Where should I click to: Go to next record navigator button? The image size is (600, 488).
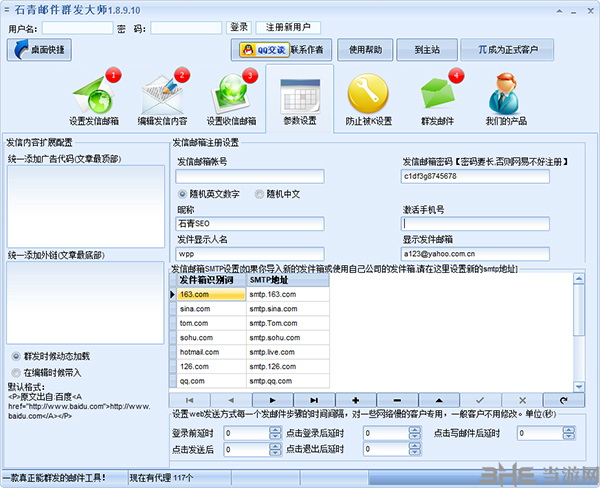[x=272, y=400]
